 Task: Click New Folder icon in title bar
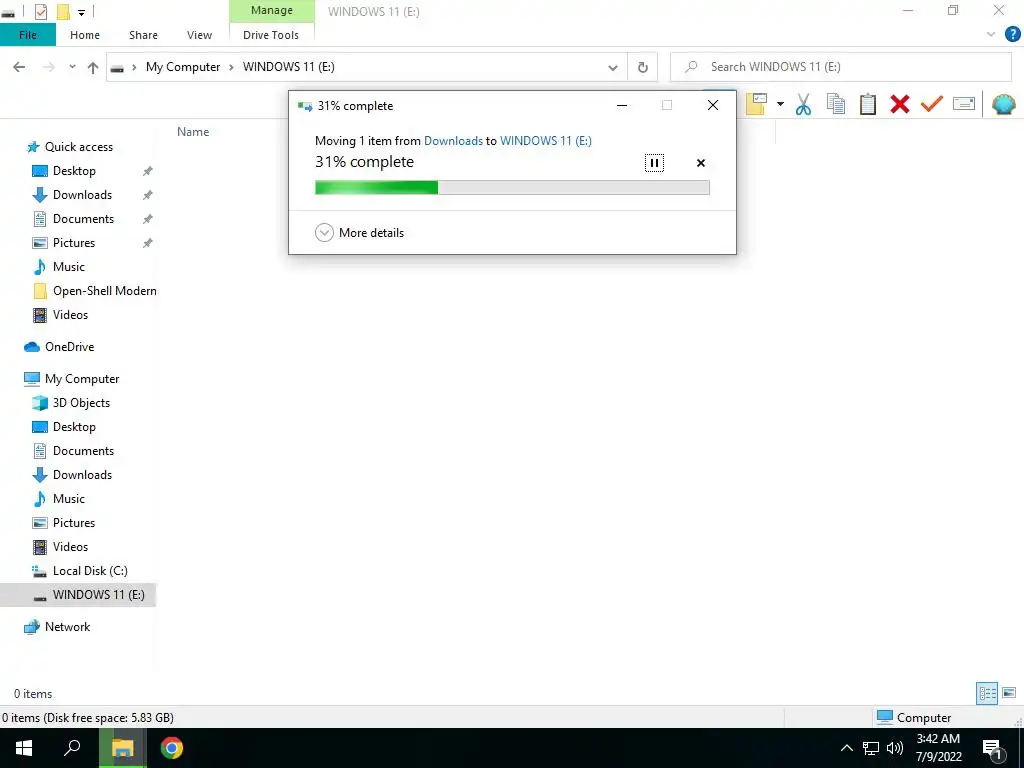(63, 12)
